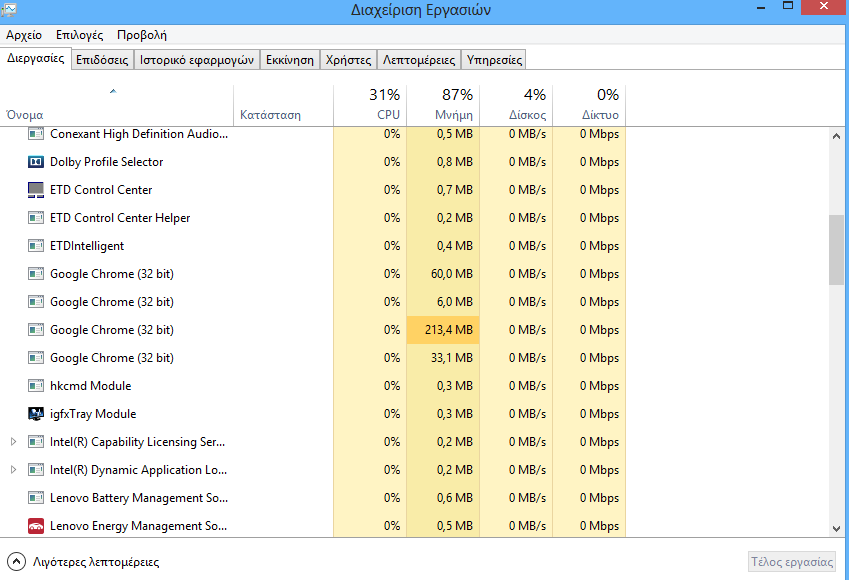Expand the Intel(R) Capability Licensing Service row
The width and height of the screenshot is (849, 580).
14,442
